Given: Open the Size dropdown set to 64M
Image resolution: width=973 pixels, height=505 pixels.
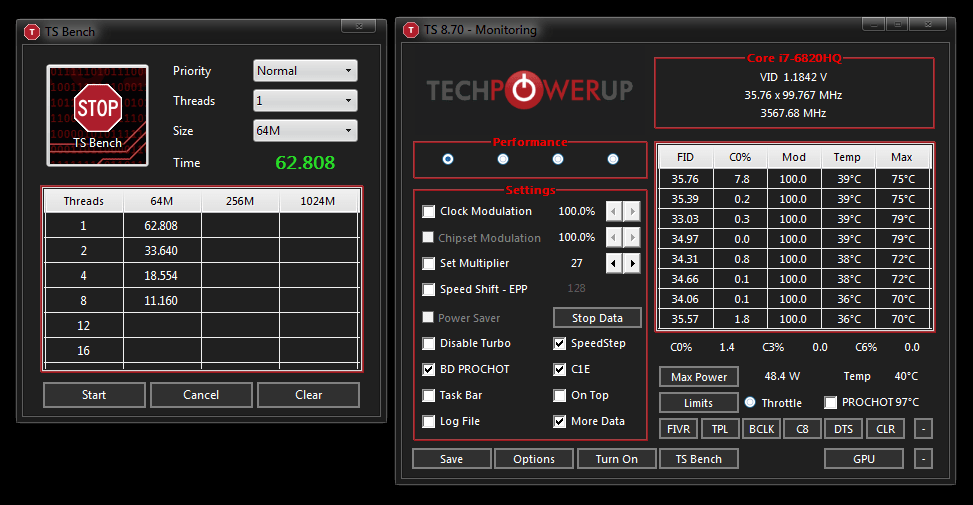Looking at the screenshot, I should point(305,130).
